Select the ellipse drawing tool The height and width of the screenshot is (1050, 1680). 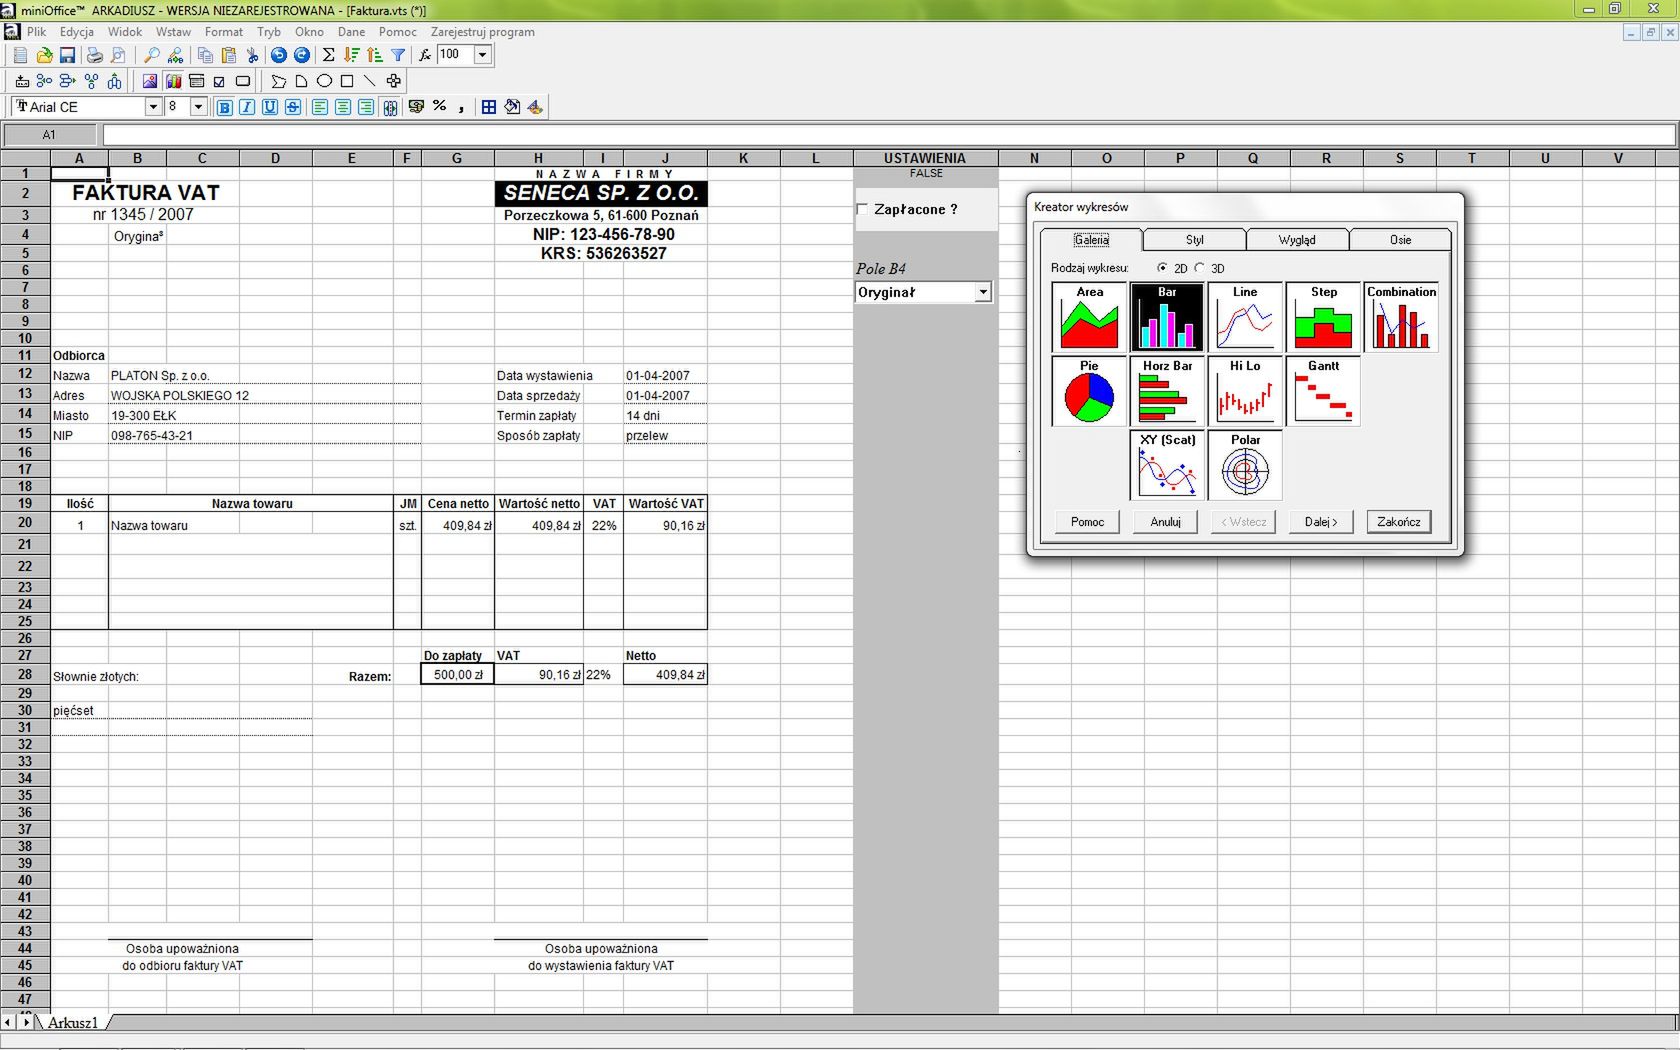point(323,81)
